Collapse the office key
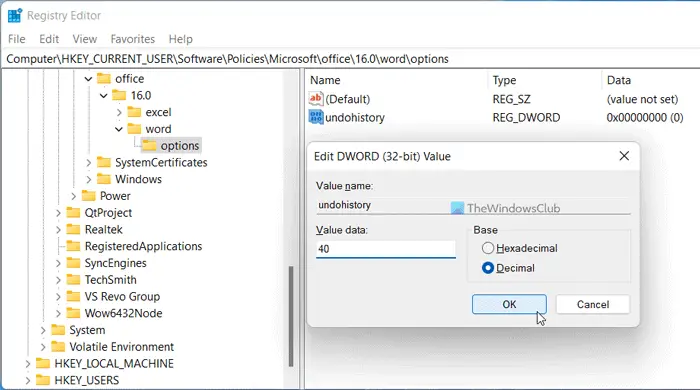Image resolution: width=700 pixels, height=390 pixels. pyautogui.click(x=88, y=79)
